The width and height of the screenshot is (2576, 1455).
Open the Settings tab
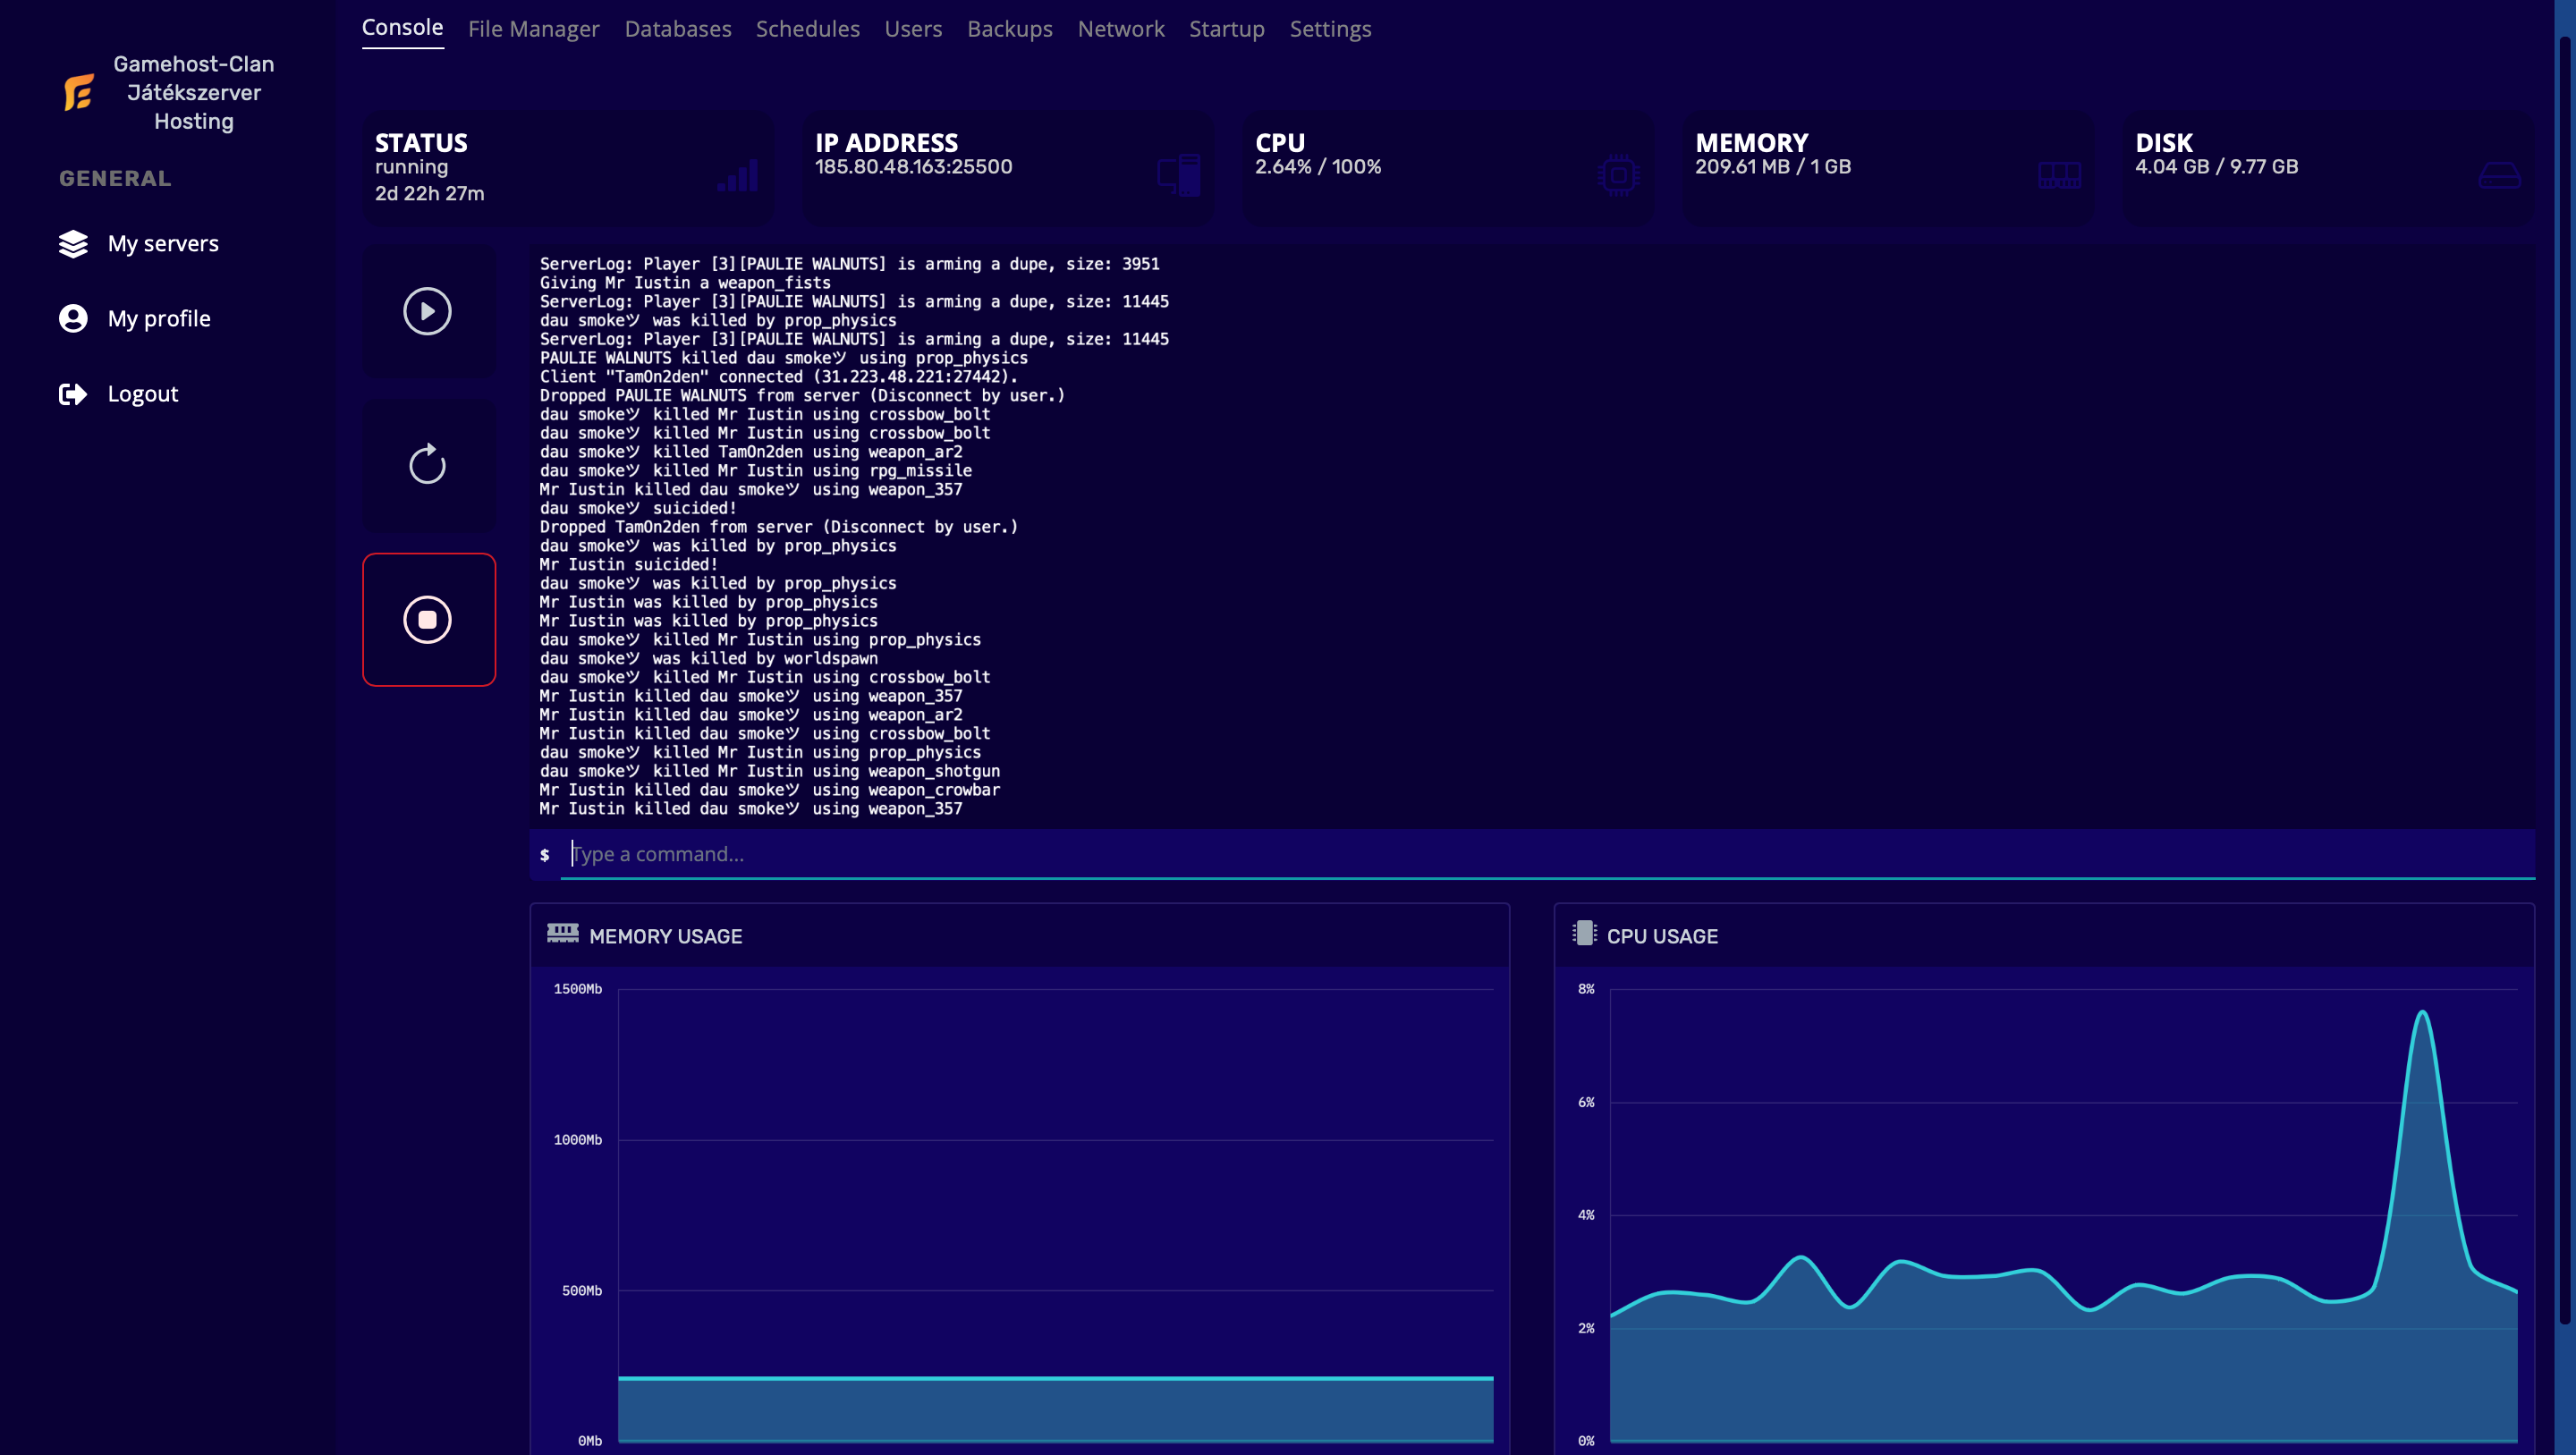click(1330, 29)
